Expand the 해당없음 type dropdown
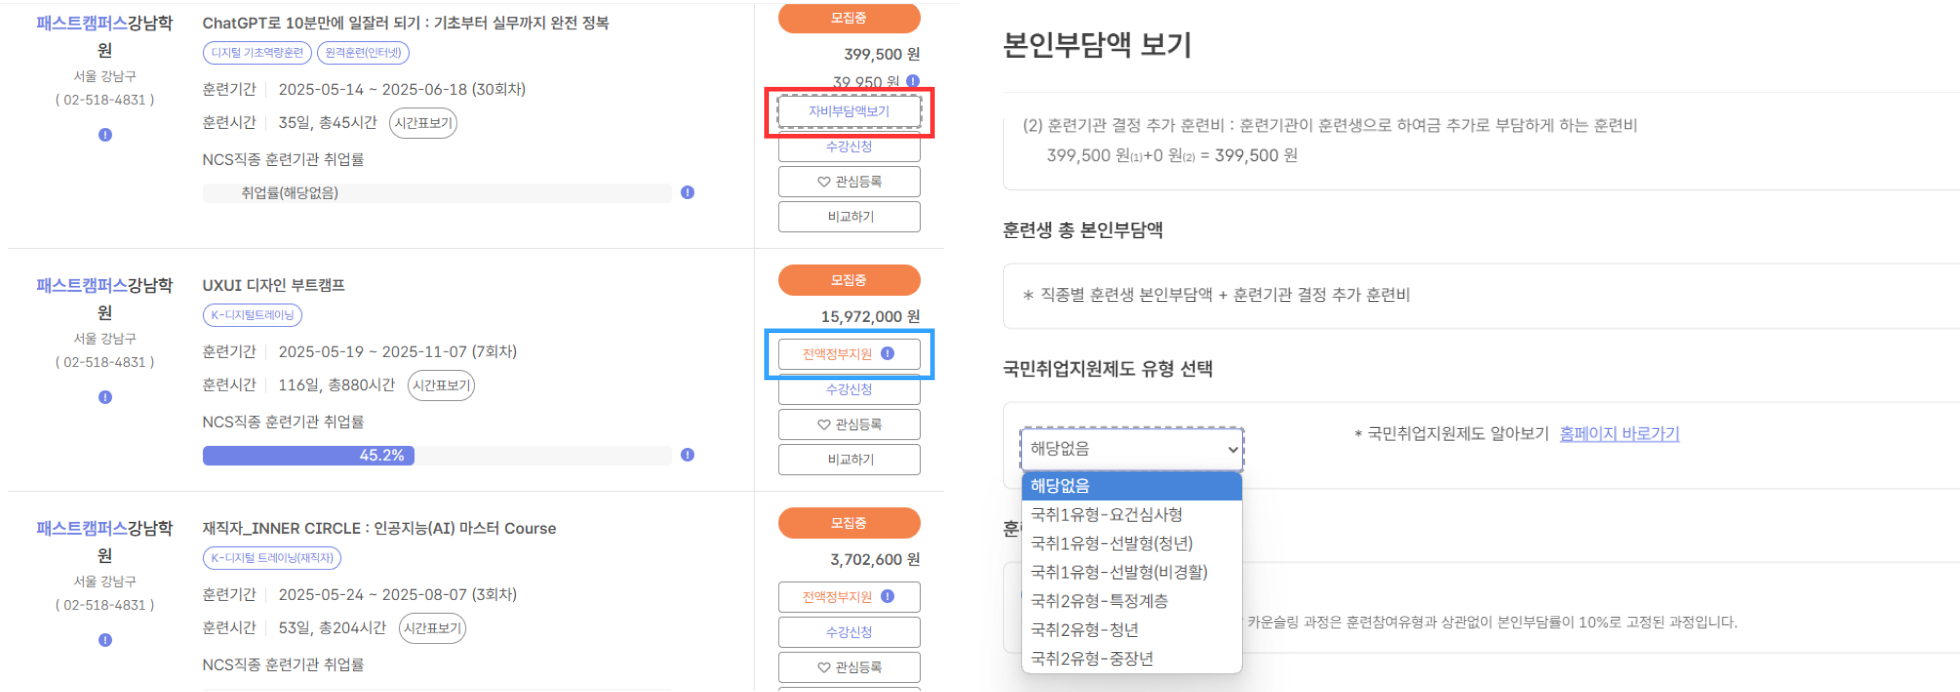Image resolution: width=1960 pixels, height=692 pixels. coord(1132,449)
